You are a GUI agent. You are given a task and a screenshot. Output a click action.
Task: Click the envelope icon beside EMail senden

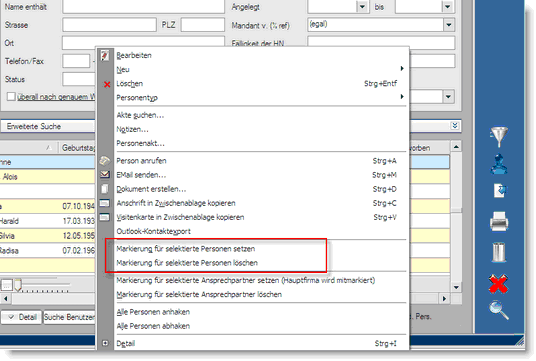coord(105,174)
